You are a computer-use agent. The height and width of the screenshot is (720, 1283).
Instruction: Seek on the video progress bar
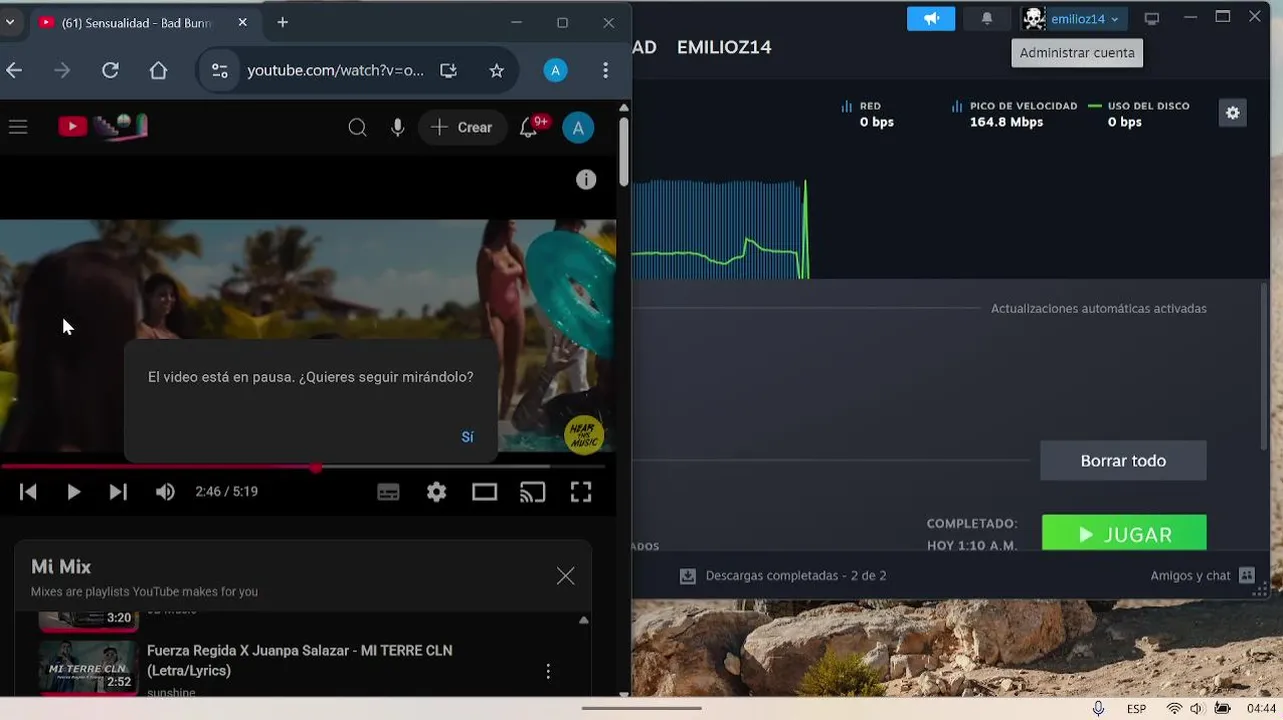(x=303, y=467)
